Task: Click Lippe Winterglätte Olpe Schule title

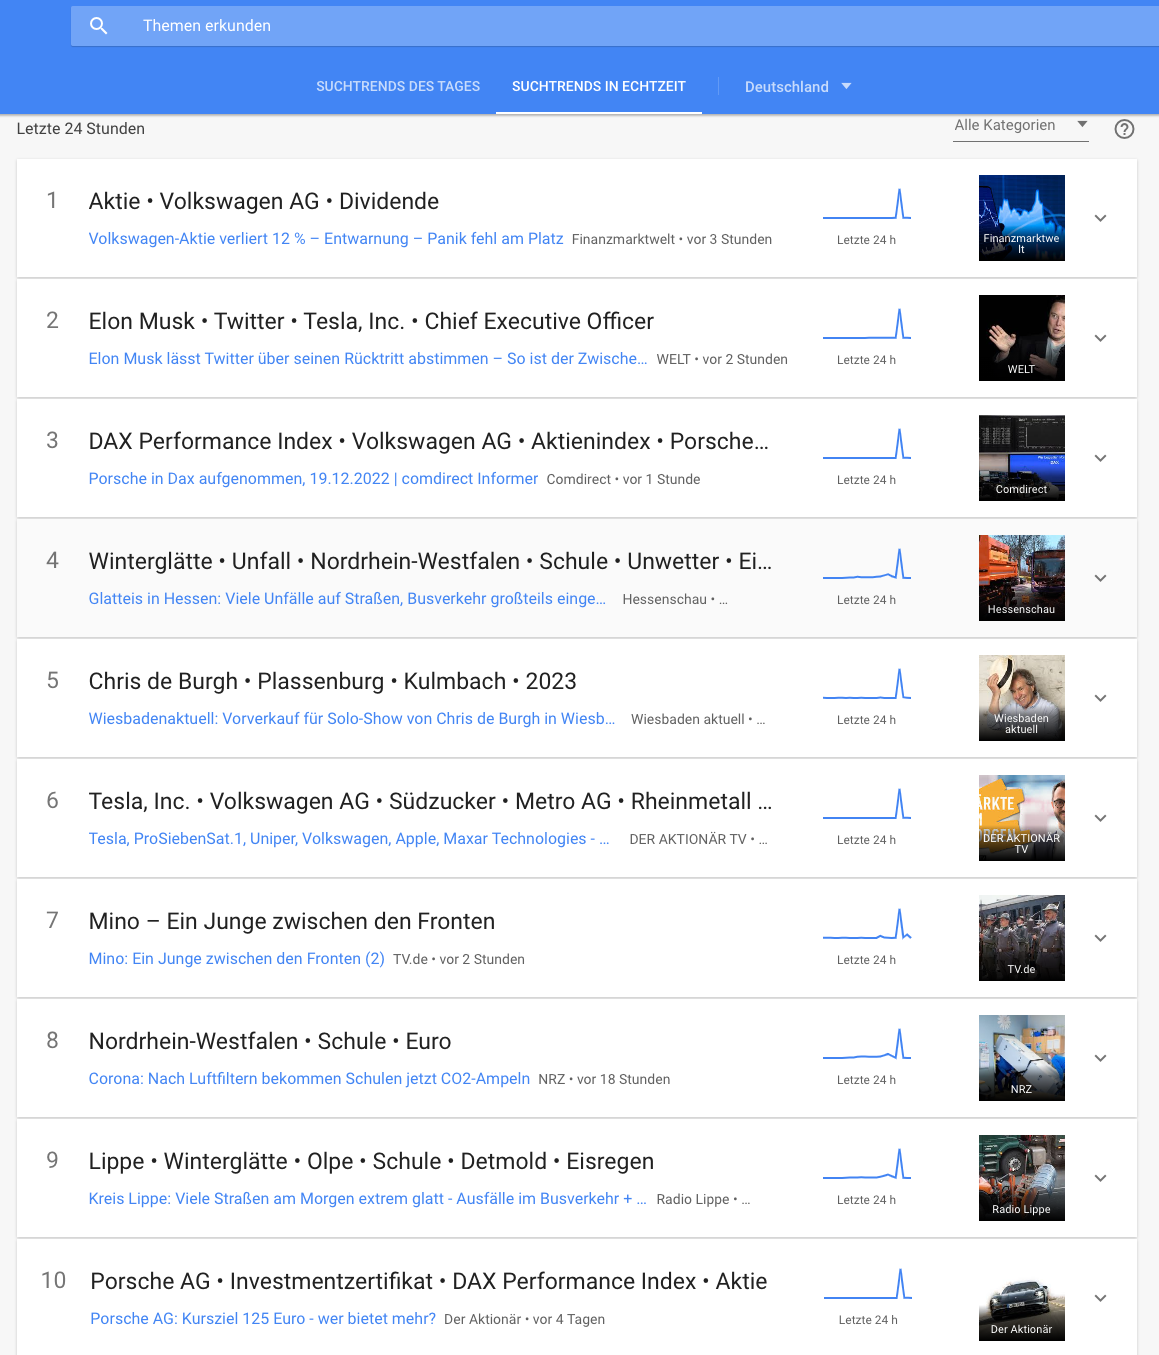Action: click(371, 1161)
